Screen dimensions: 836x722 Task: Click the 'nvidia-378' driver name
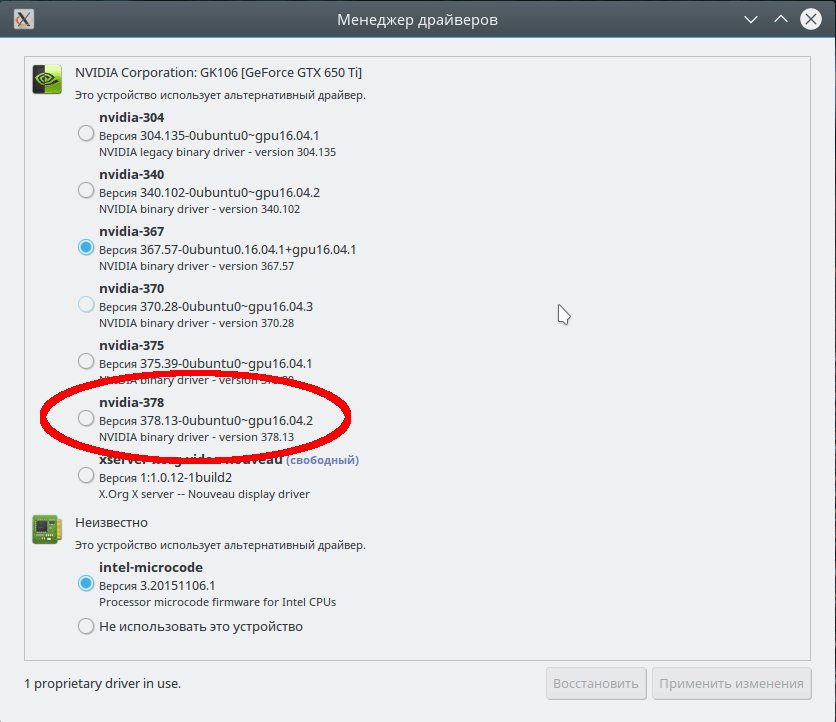coord(132,403)
